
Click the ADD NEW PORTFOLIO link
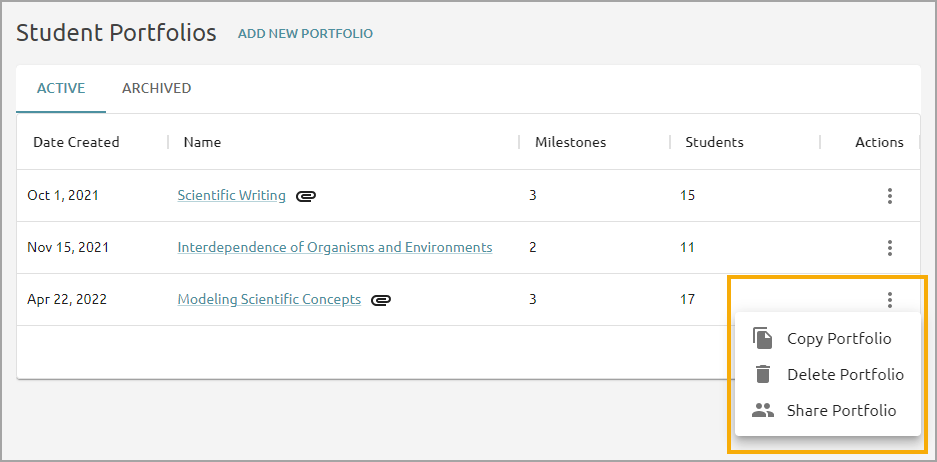point(305,33)
